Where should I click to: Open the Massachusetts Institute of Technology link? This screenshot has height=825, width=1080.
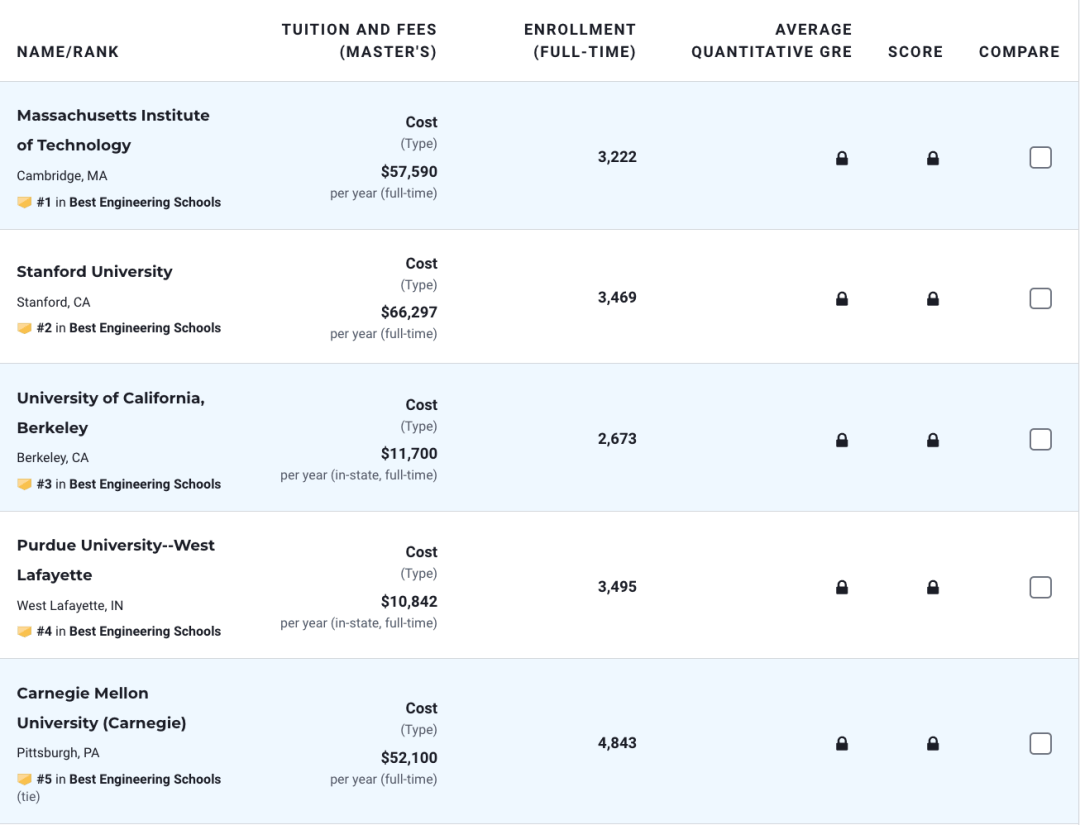tap(113, 130)
